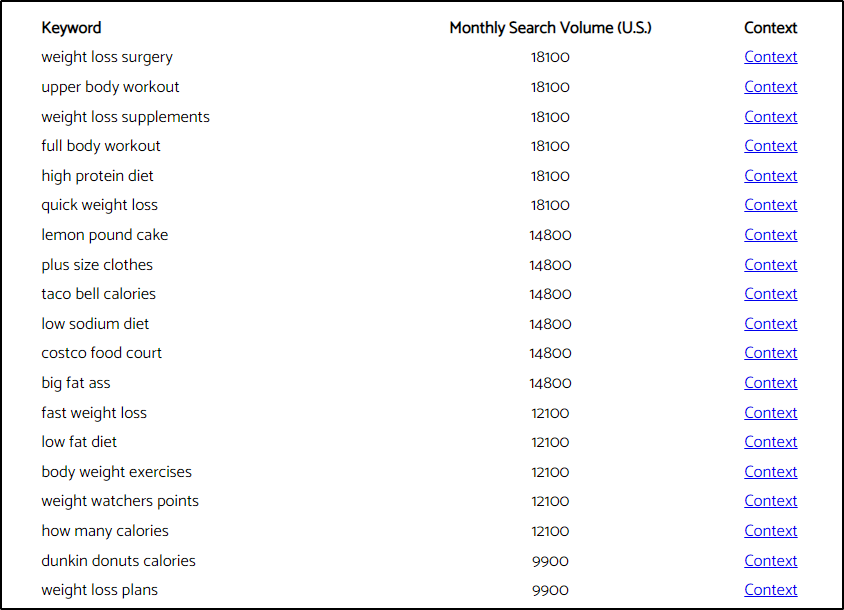This screenshot has height=610, width=844.
Task: Click Context link for body weight exercises
Action: (x=770, y=472)
